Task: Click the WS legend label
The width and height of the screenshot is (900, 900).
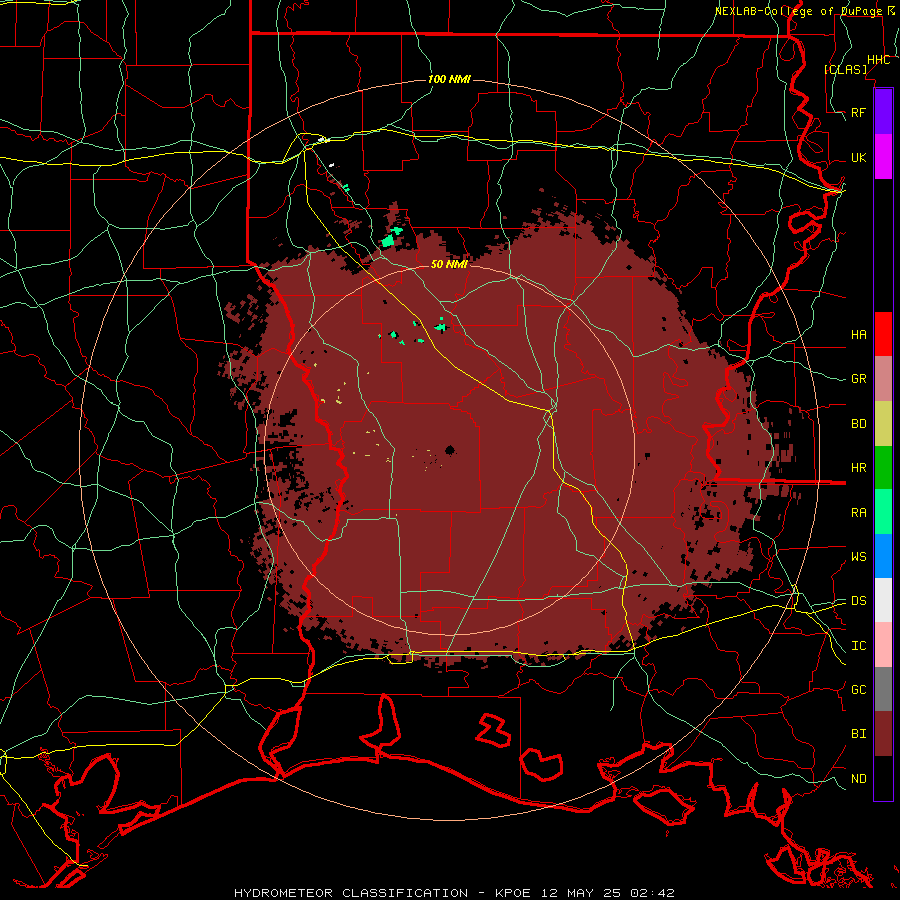Action: [x=858, y=556]
